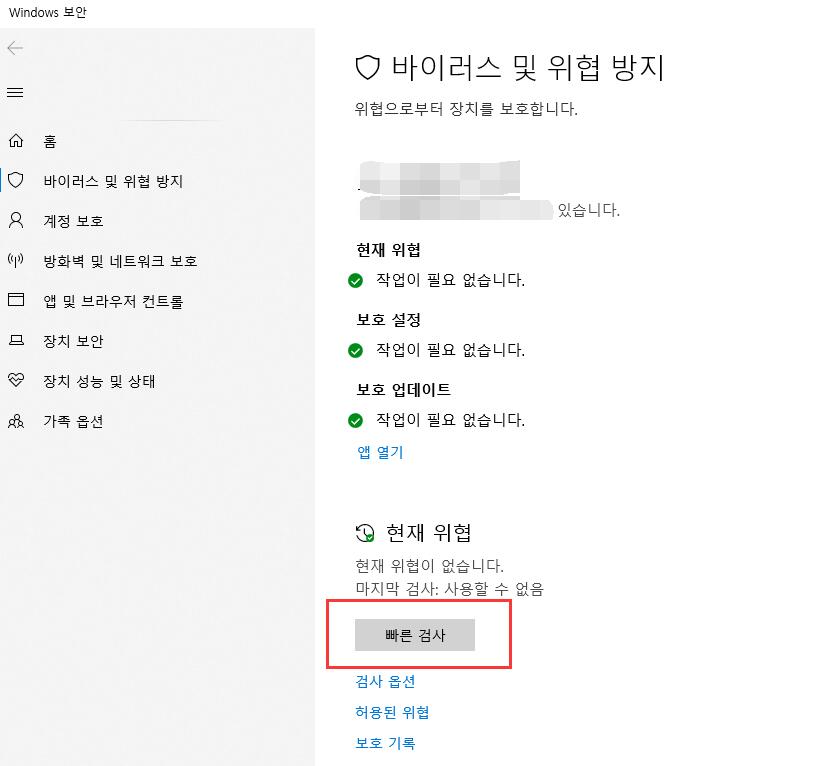Click 작업이 필요 없습니다 under 보호 업데이트
This screenshot has width=815, height=766.
(451, 420)
